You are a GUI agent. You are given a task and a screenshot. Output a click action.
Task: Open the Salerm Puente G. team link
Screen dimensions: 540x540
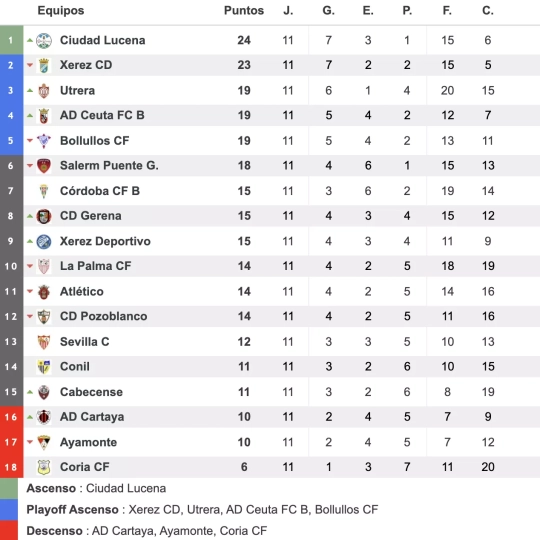tap(109, 166)
